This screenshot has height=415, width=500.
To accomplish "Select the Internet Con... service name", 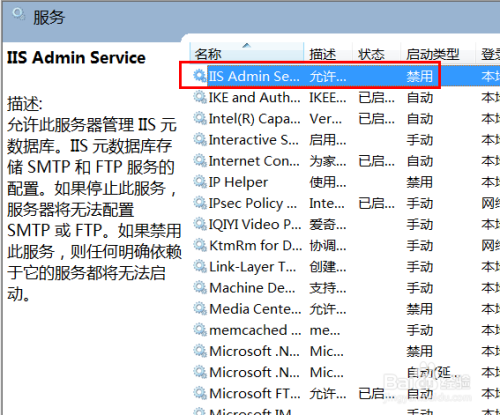I will click(254, 161).
